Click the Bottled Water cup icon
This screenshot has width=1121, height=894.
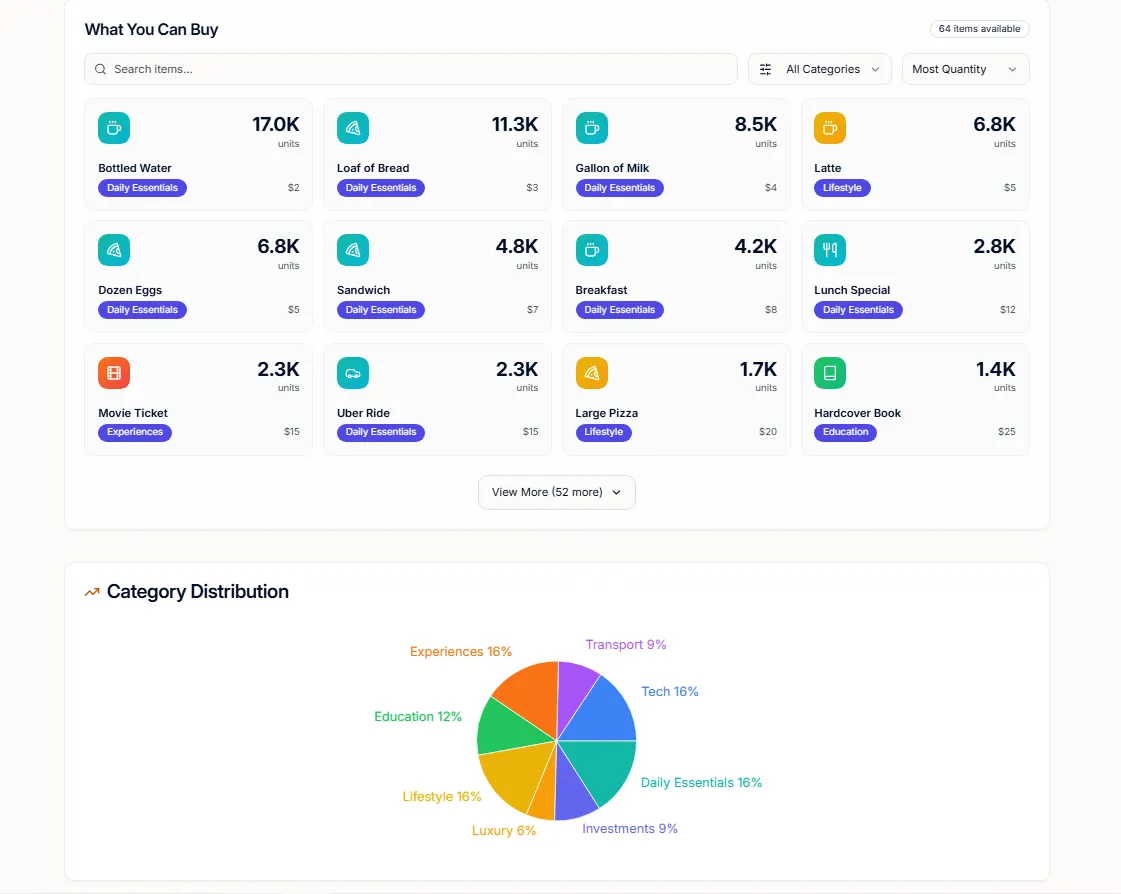(114, 128)
